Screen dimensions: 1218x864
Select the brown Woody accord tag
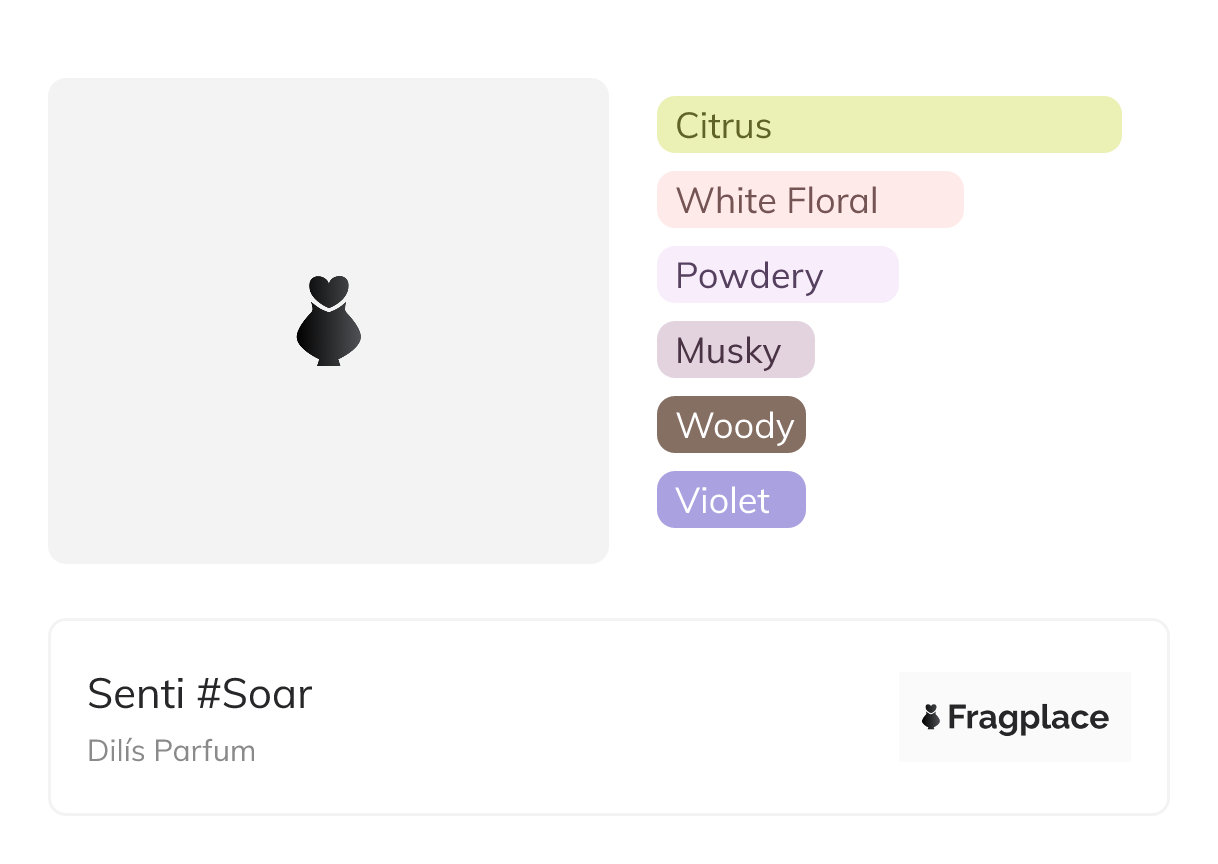[731, 425]
